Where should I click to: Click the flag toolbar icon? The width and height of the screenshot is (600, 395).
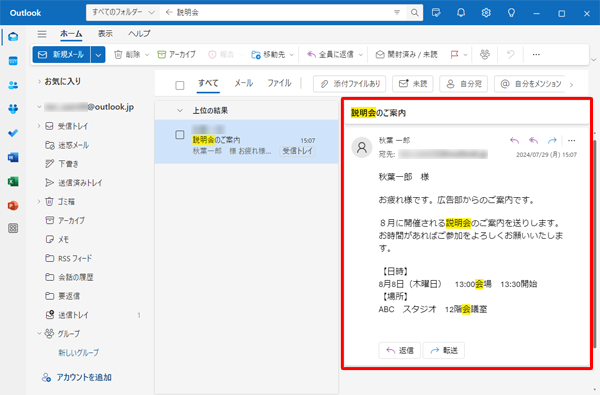point(455,55)
